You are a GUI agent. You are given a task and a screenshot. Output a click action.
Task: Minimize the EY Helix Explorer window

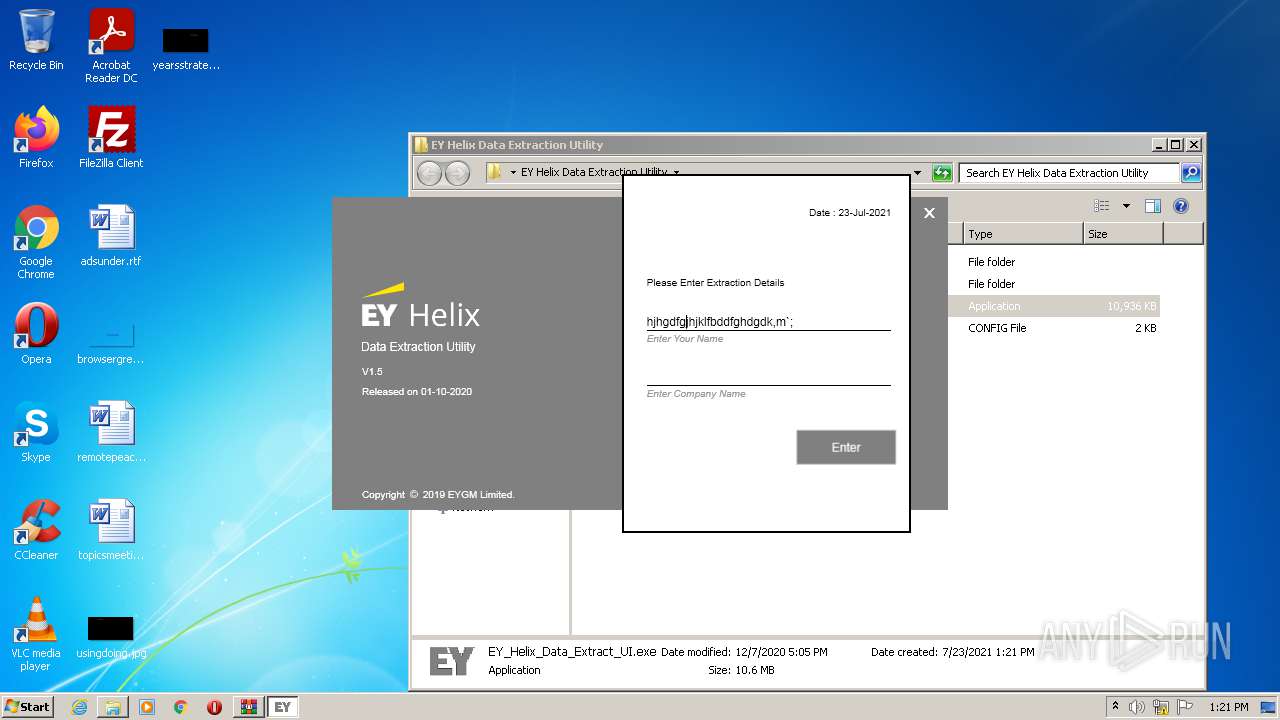tap(1159, 145)
